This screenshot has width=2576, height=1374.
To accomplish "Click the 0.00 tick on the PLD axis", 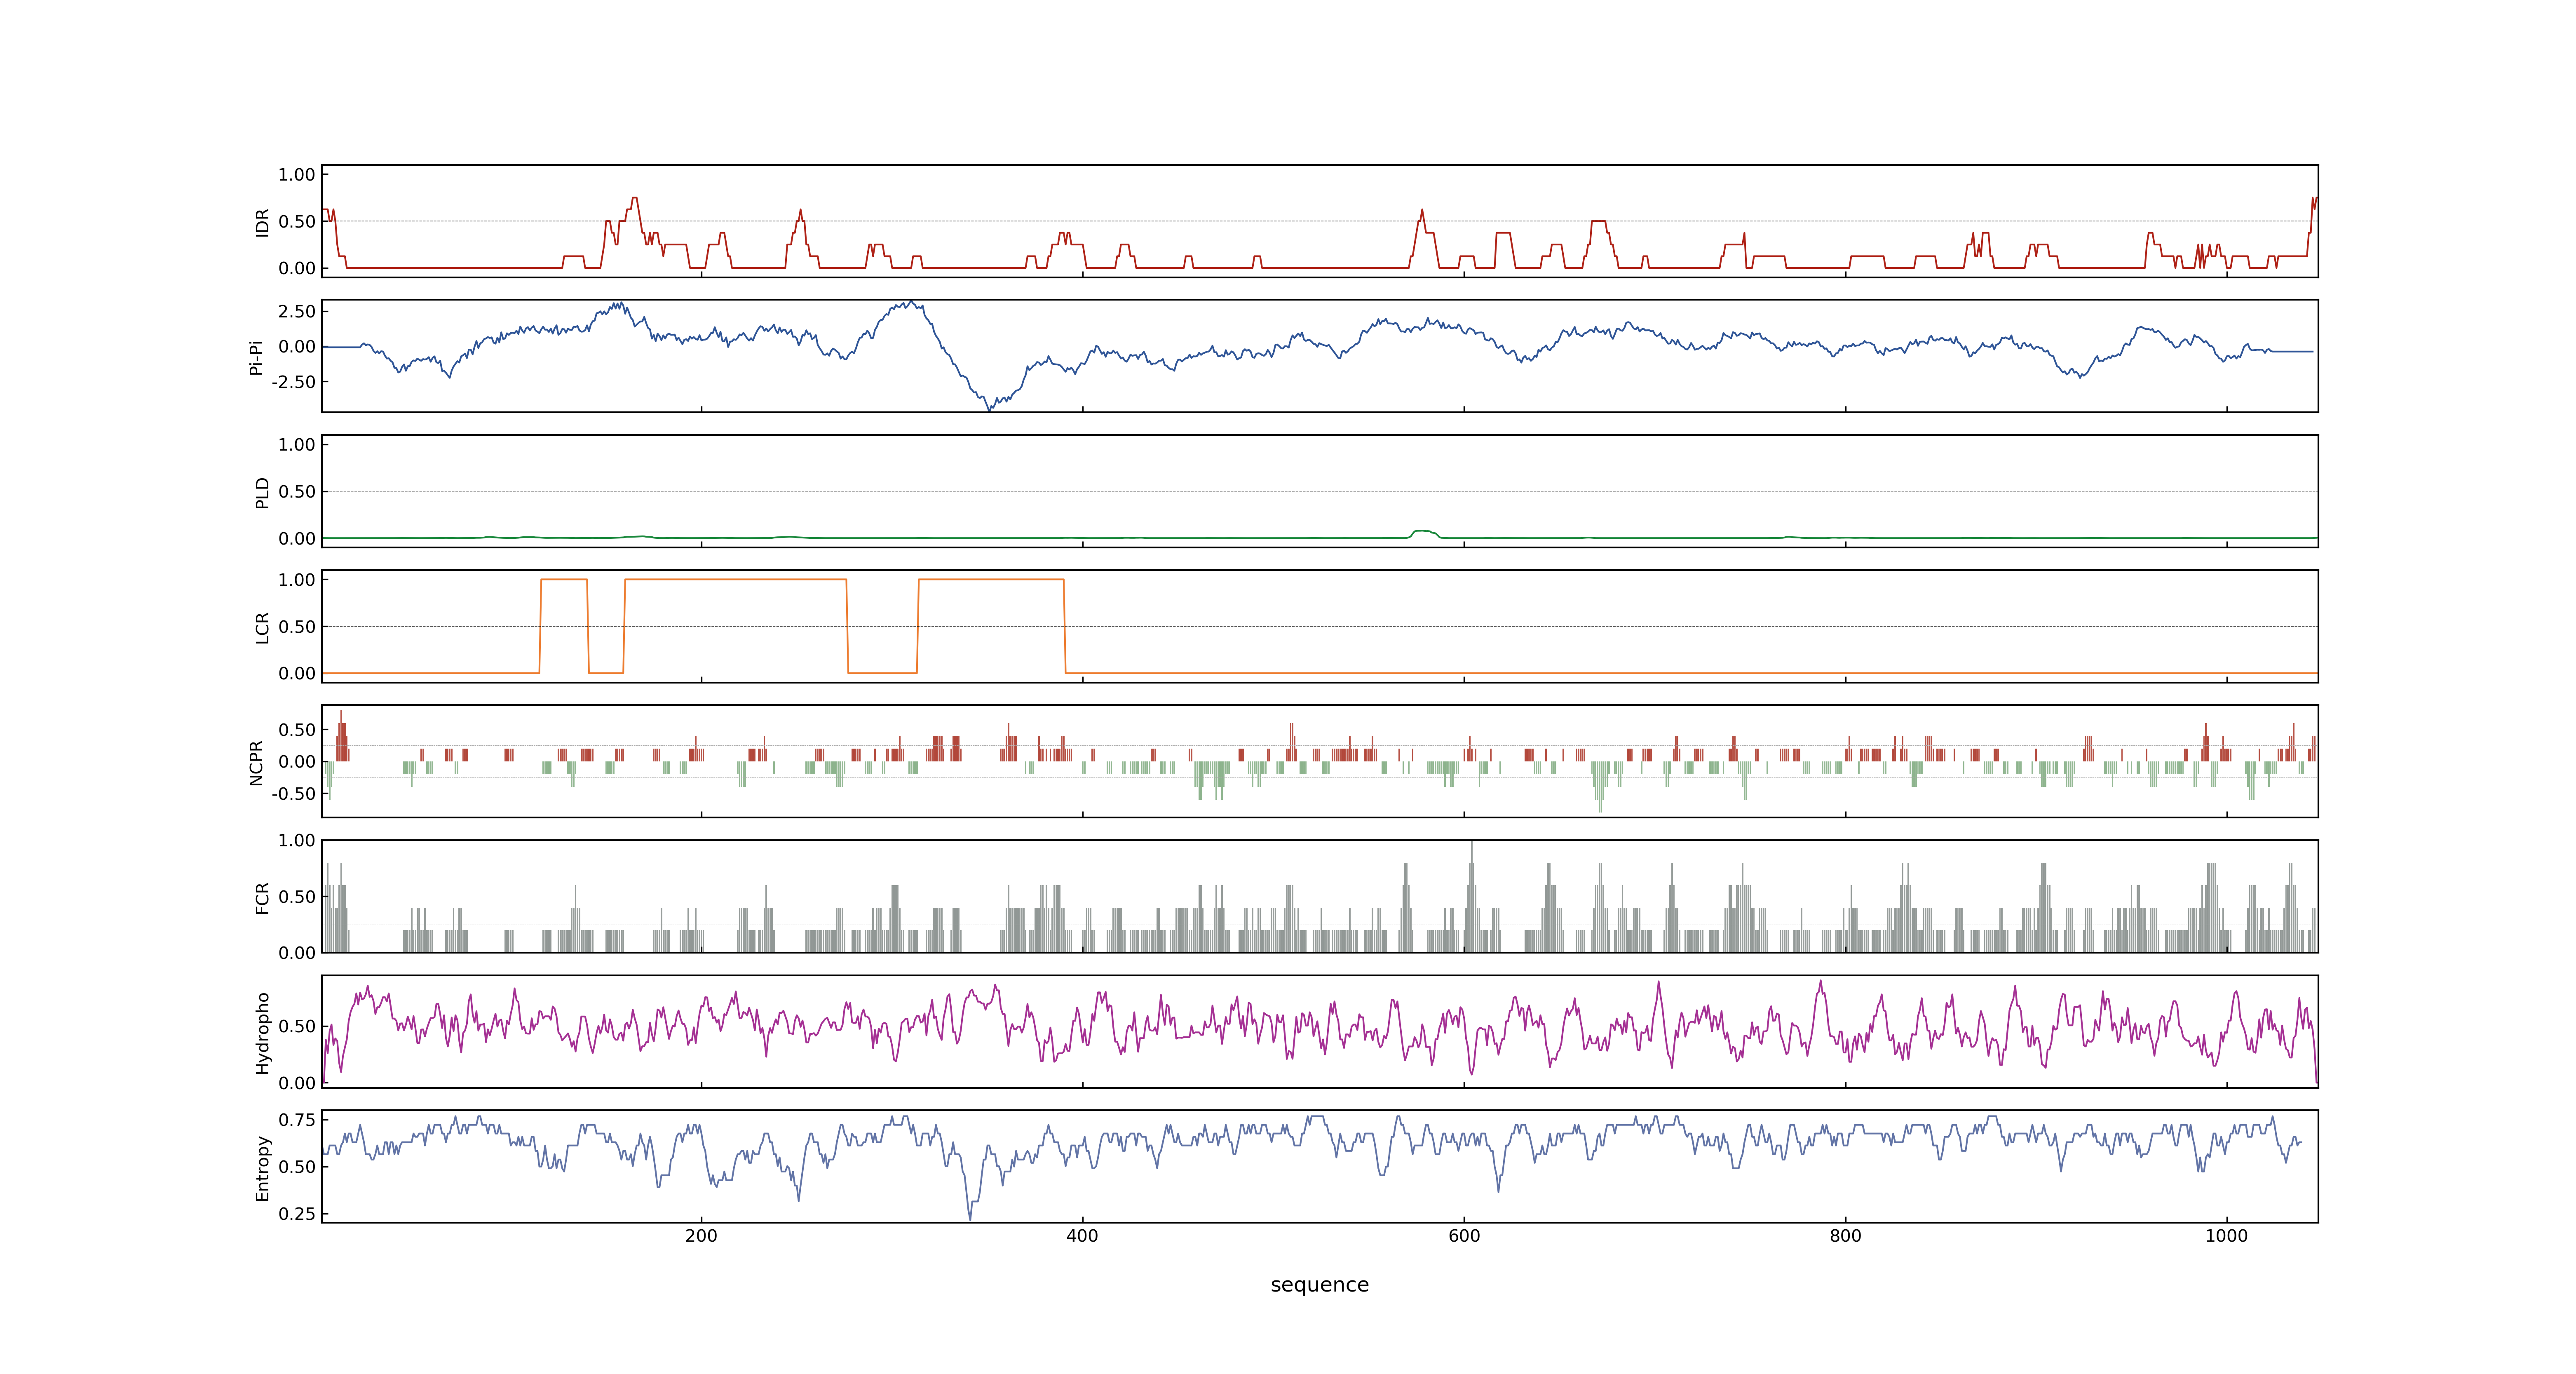I will point(297,538).
